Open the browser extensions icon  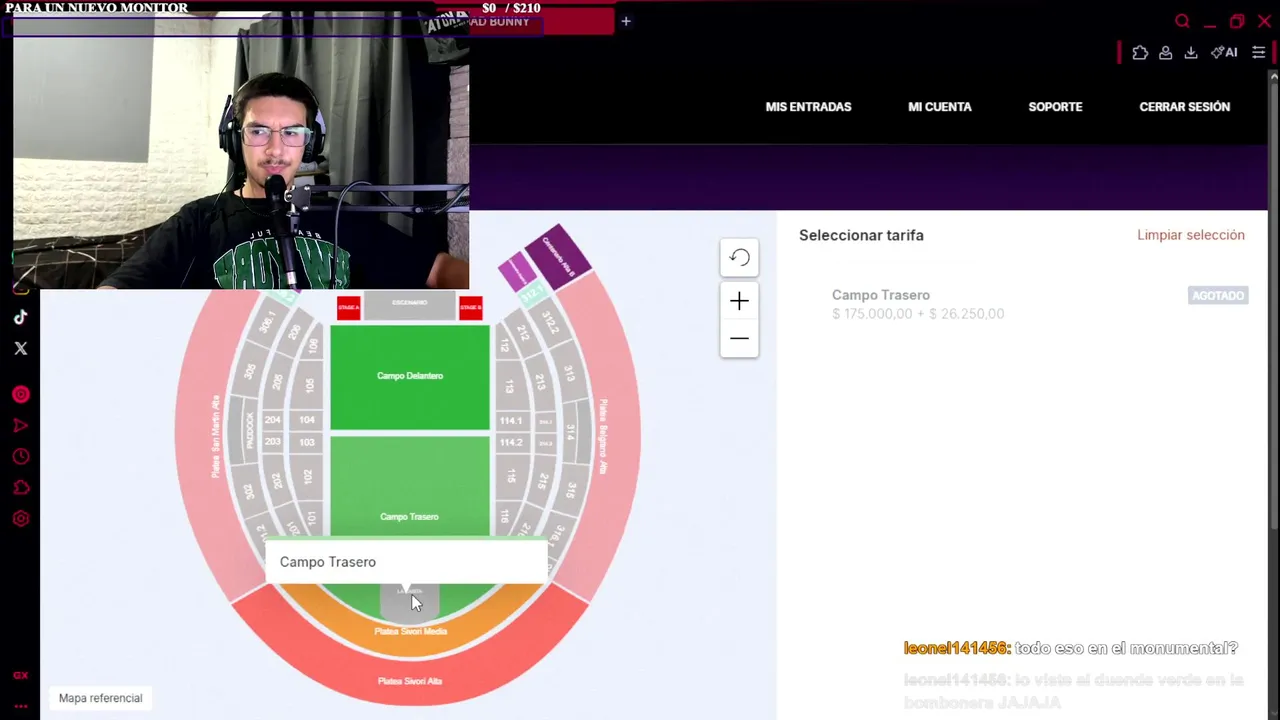coord(1140,53)
